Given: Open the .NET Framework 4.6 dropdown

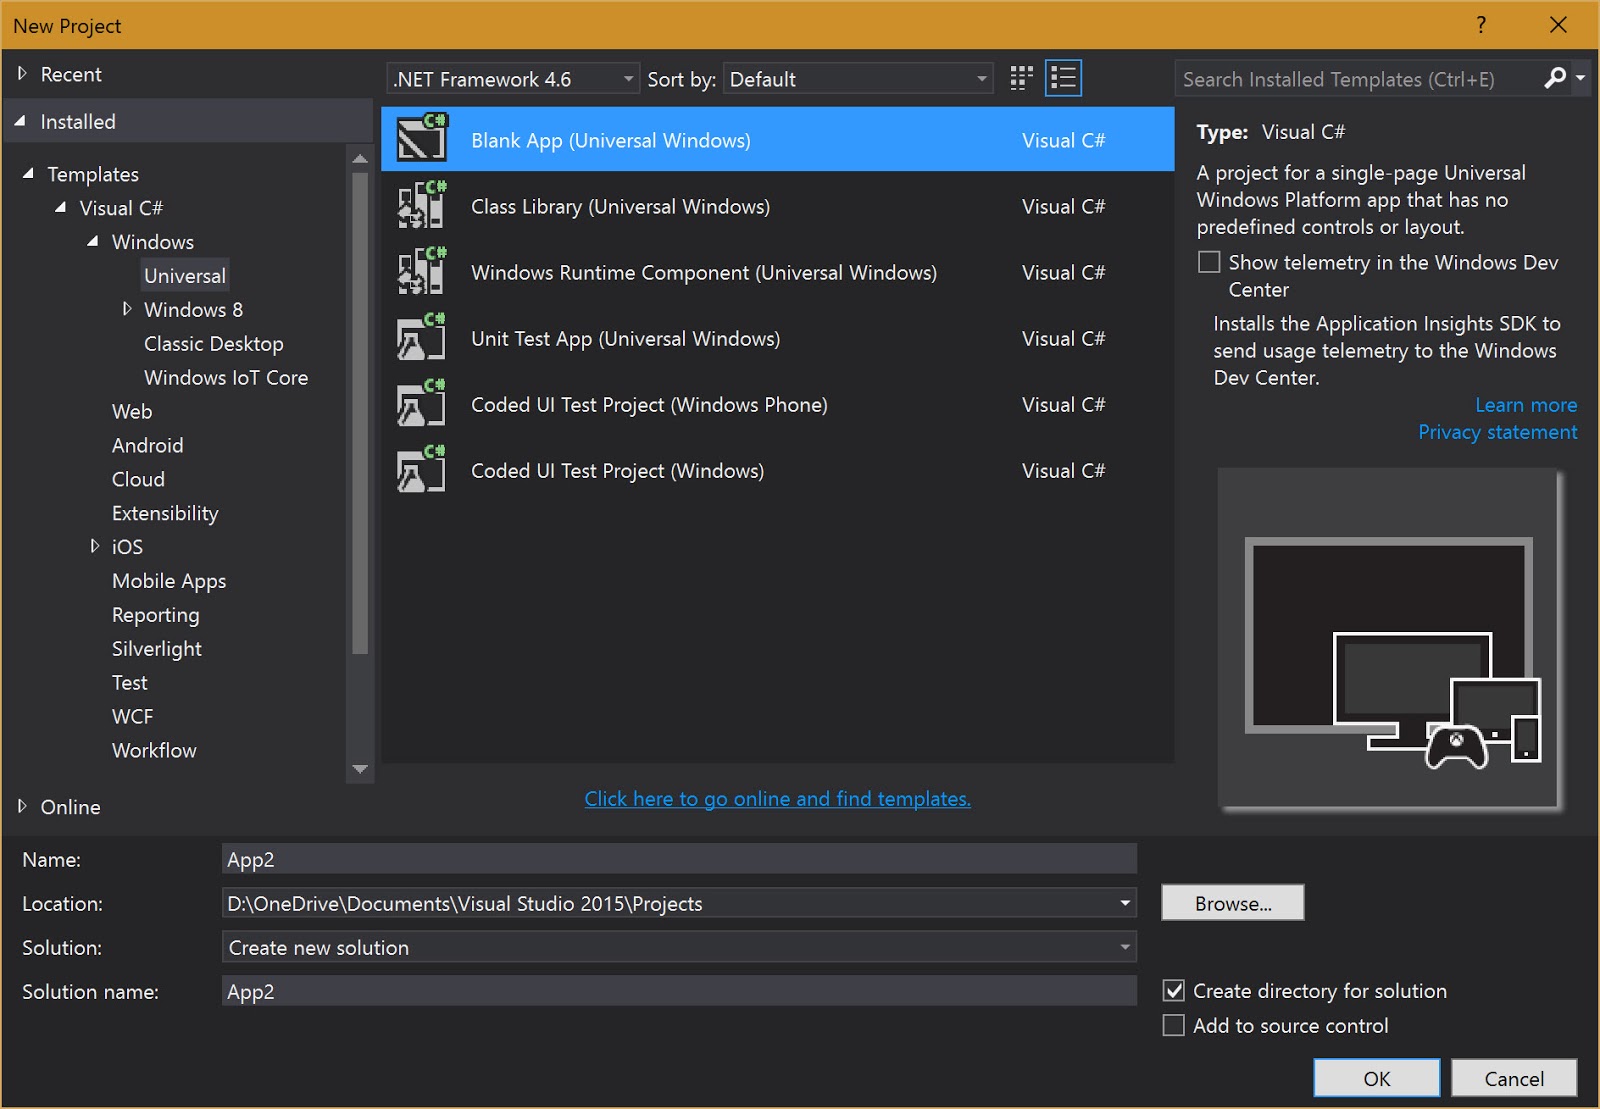Looking at the screenshot, I should (x=628, y=78).
